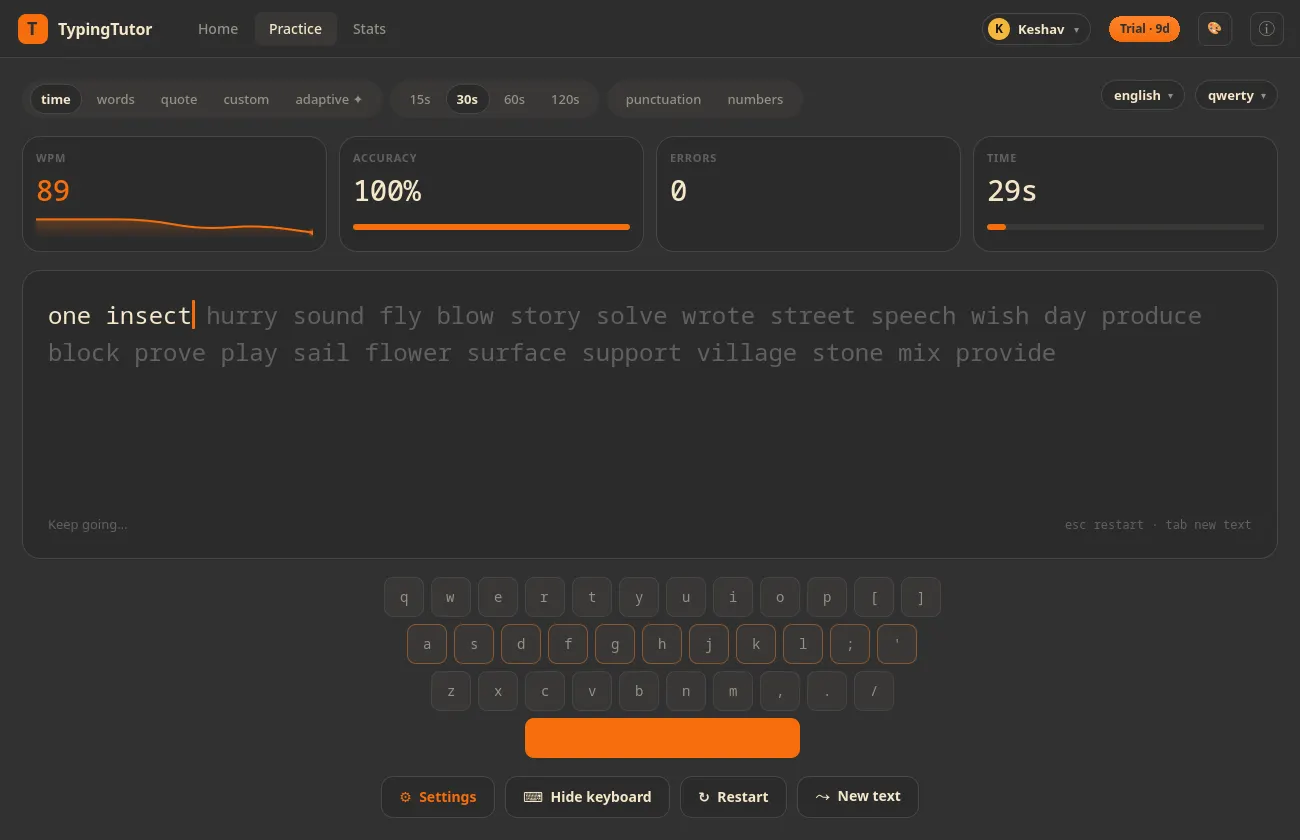Image resolution: width=1300 pixels, height=840 pixels.
Task: Click the 'b' key on keyboard
Action: (639, 691)
